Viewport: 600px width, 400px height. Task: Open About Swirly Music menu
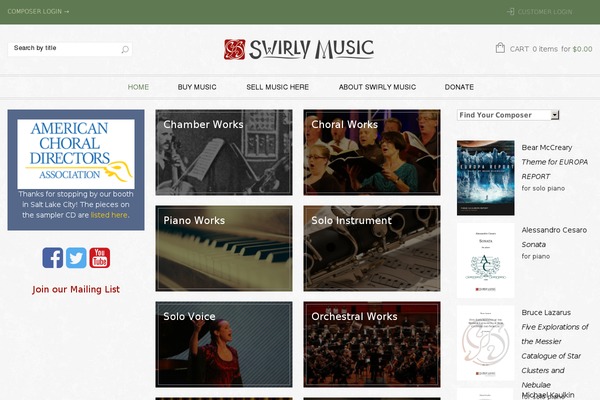(377, 87)
